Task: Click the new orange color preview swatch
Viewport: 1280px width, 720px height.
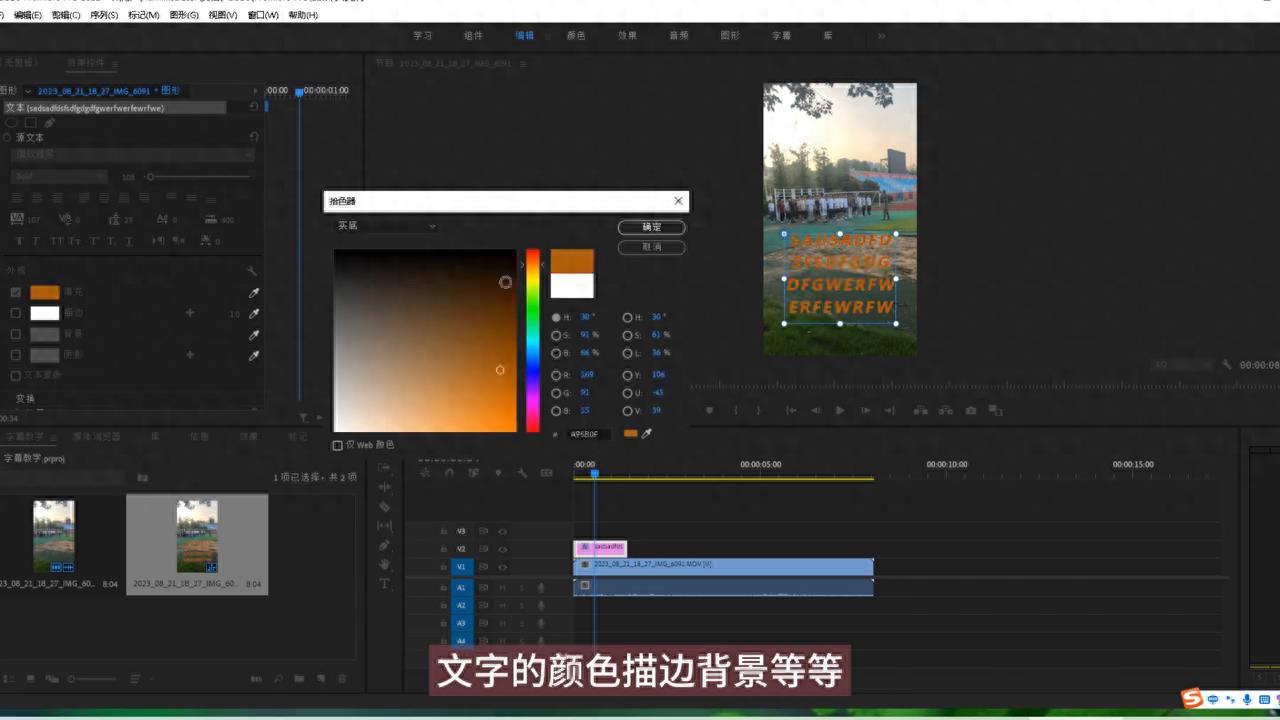Action: (572, 261)
